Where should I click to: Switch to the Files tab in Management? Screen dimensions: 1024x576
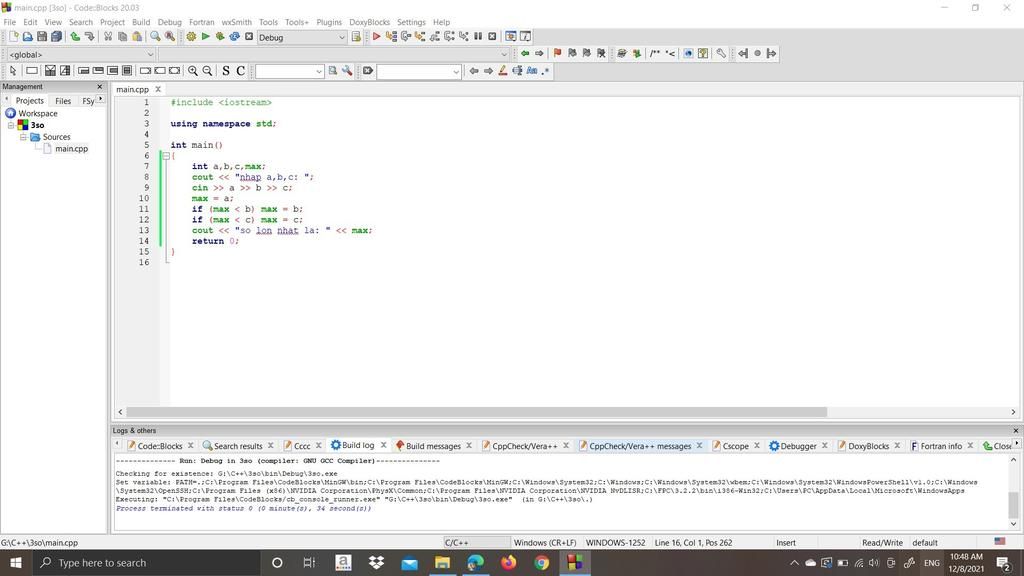point(63,101)
